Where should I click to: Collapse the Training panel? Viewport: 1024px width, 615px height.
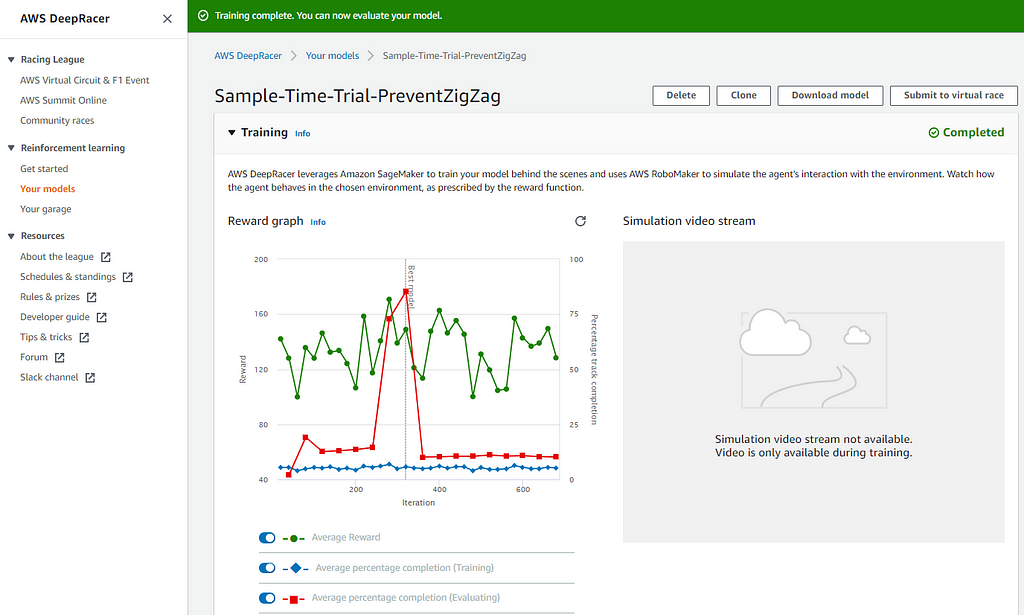coord(231,133)
